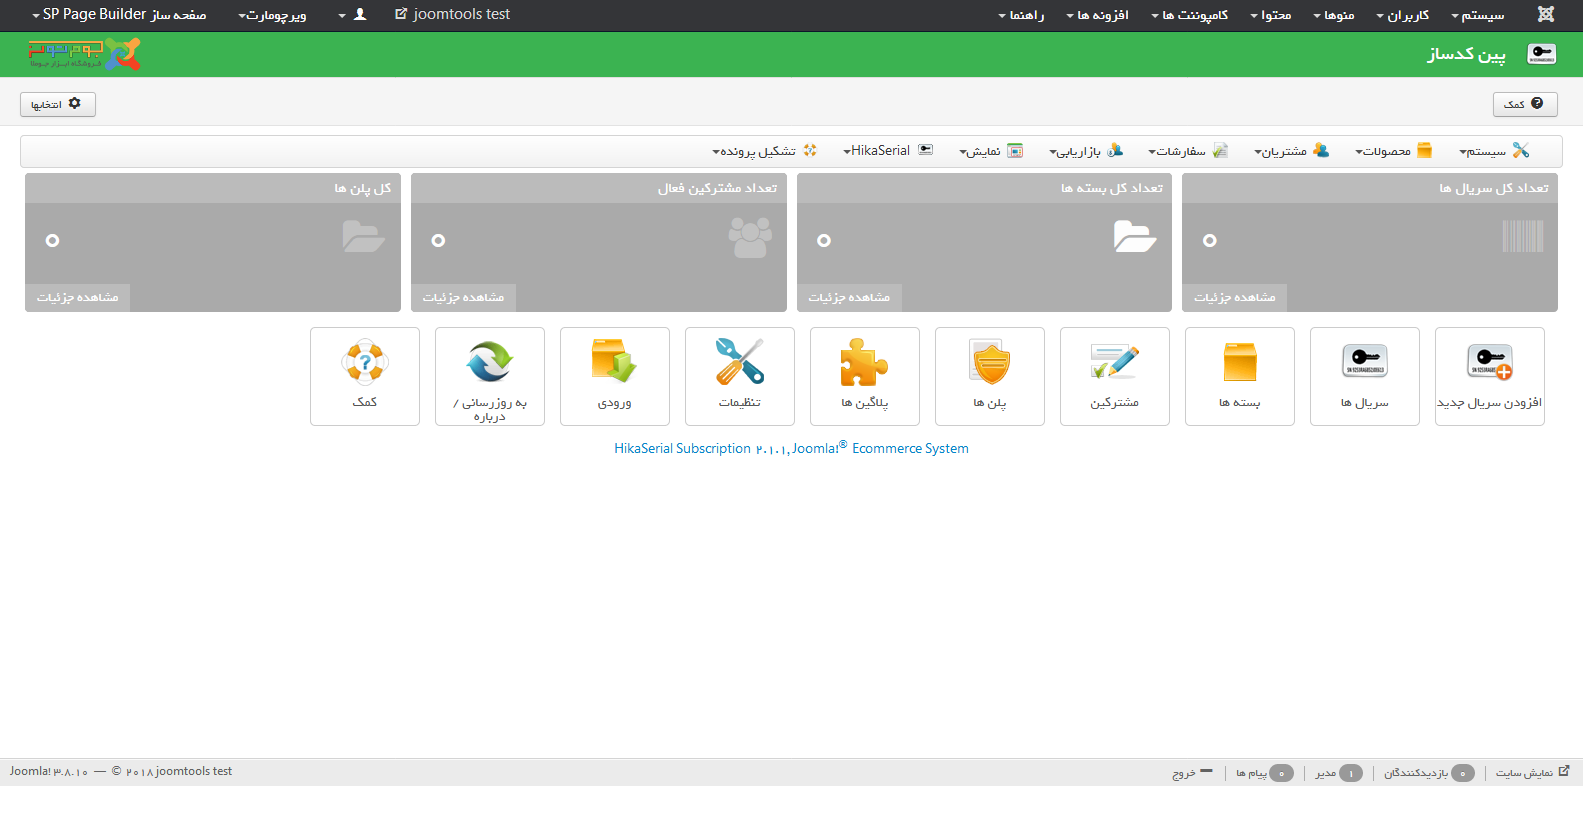
Task: View details of 'تعداد کل سریال ها' card
Action: pos(1234,297)
